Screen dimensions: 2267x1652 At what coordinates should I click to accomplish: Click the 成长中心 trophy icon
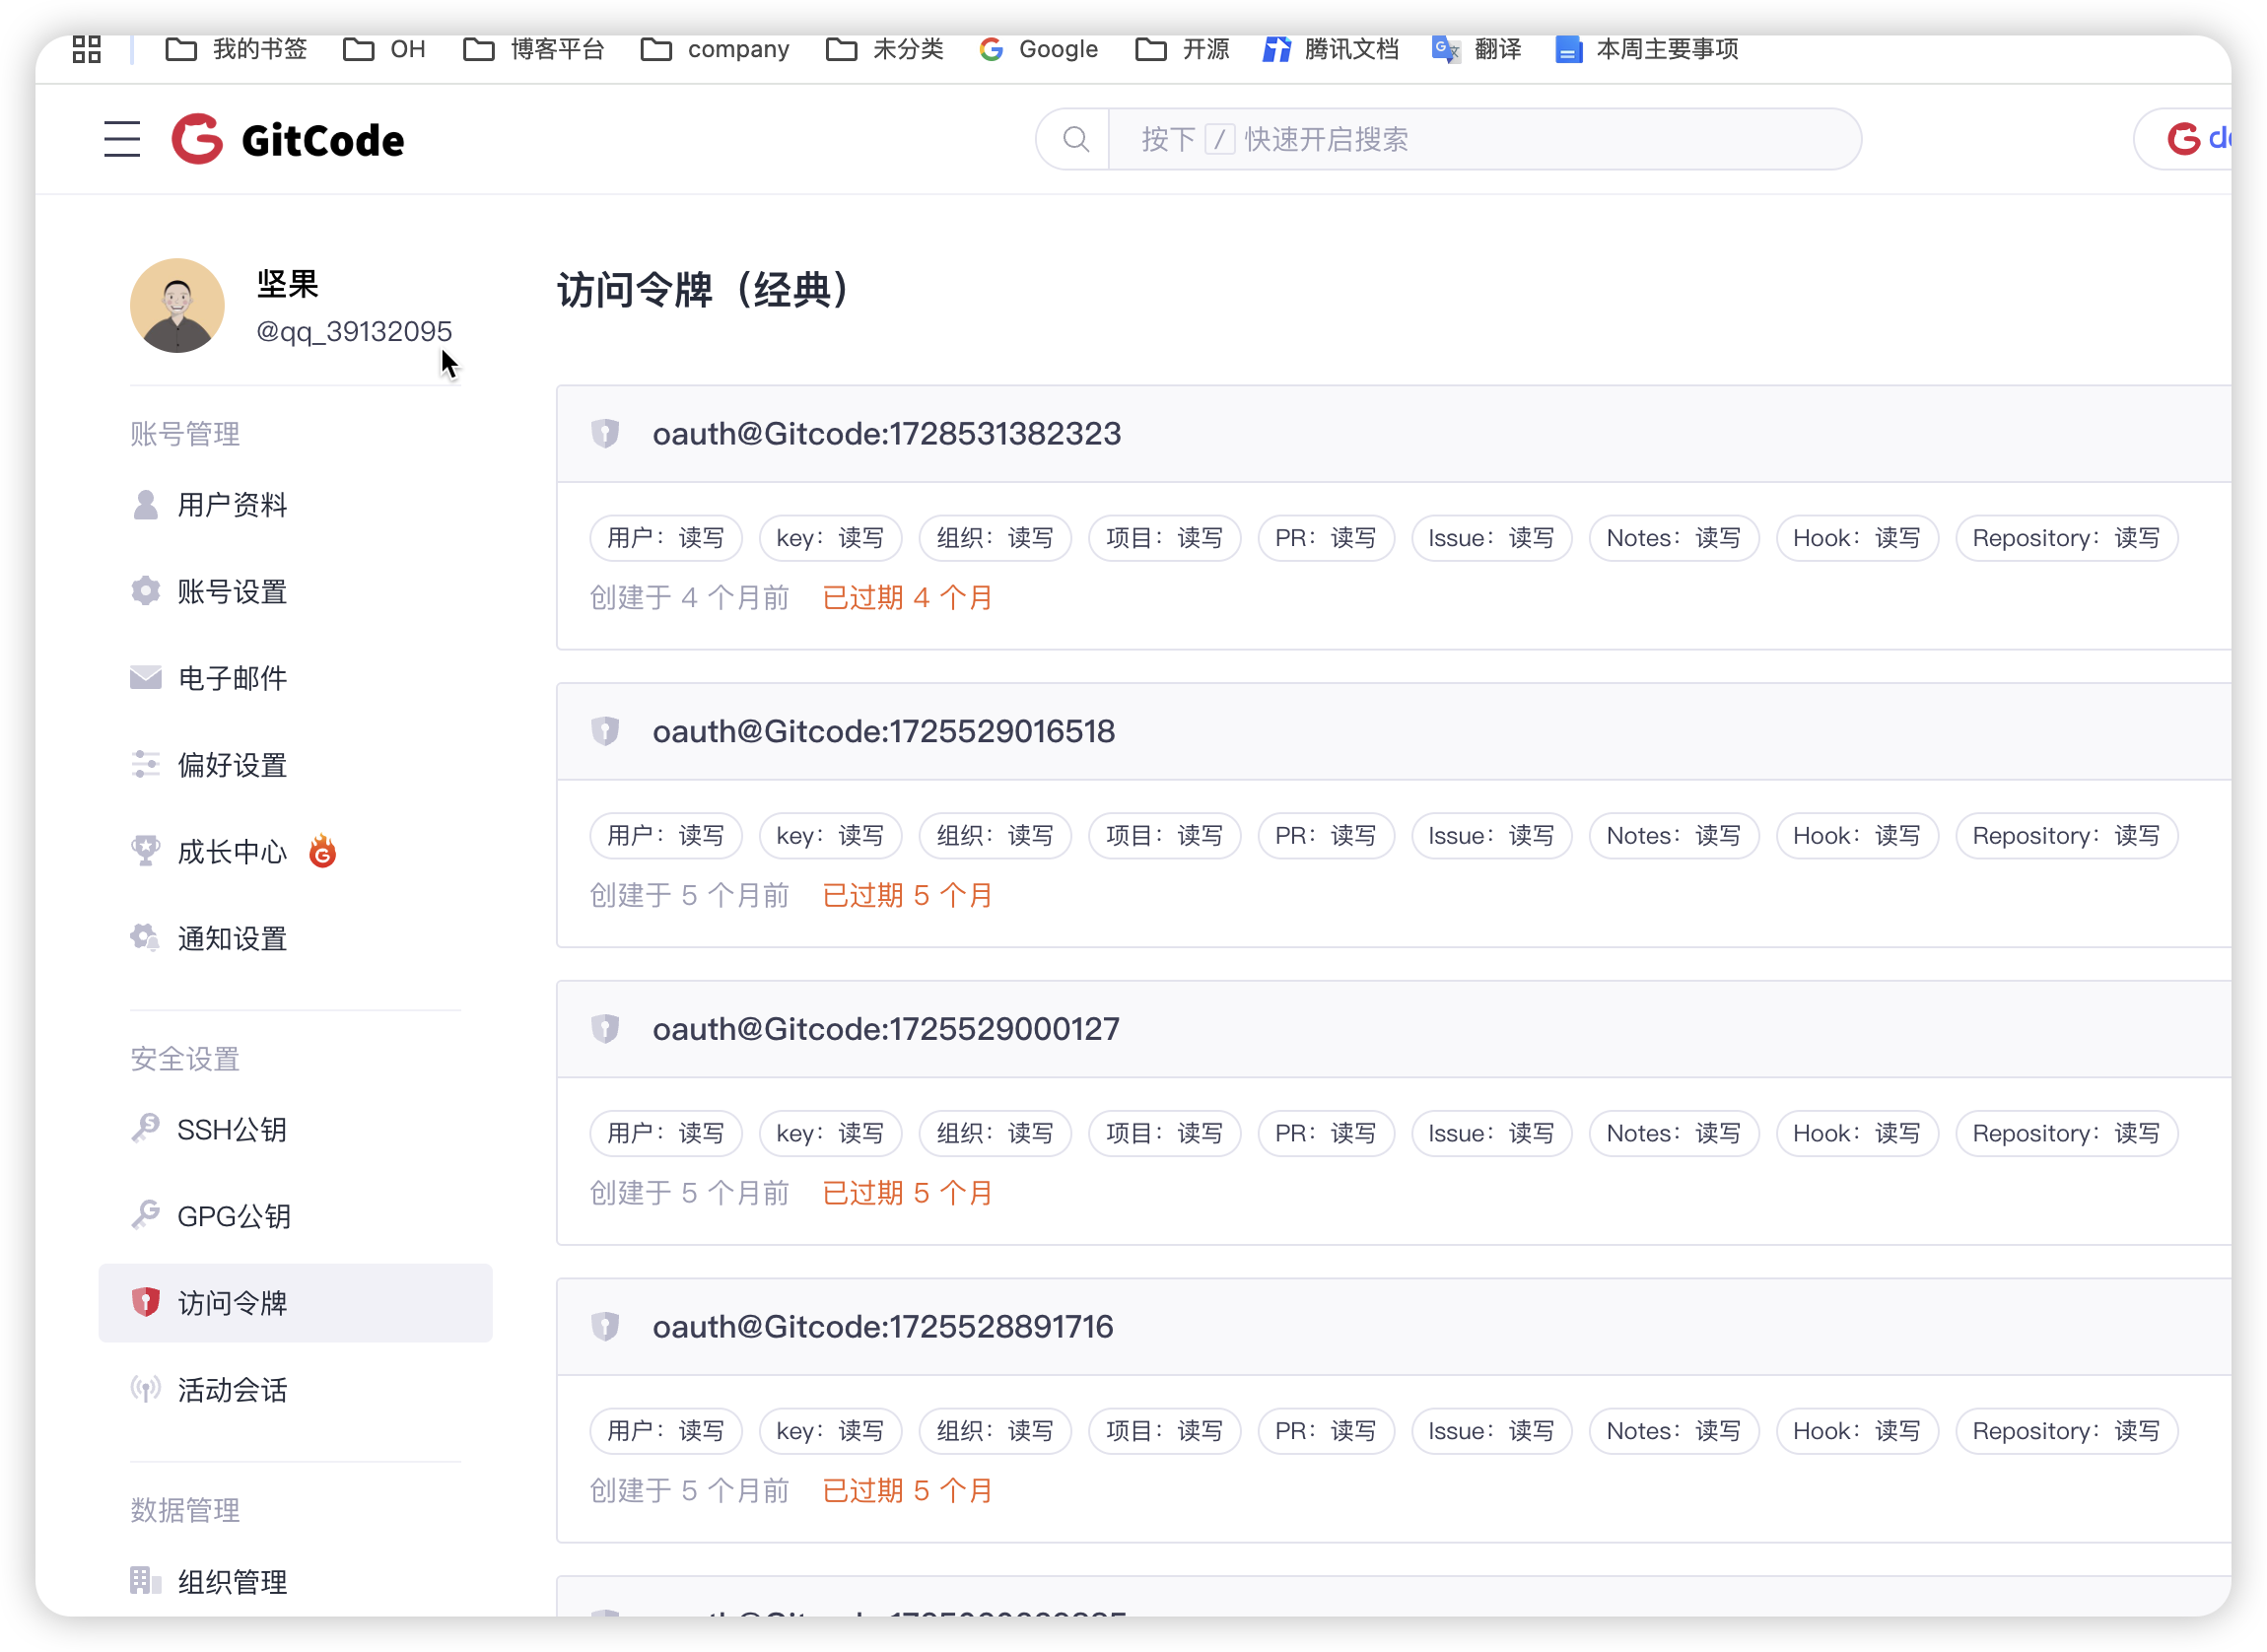click(146, 851)
